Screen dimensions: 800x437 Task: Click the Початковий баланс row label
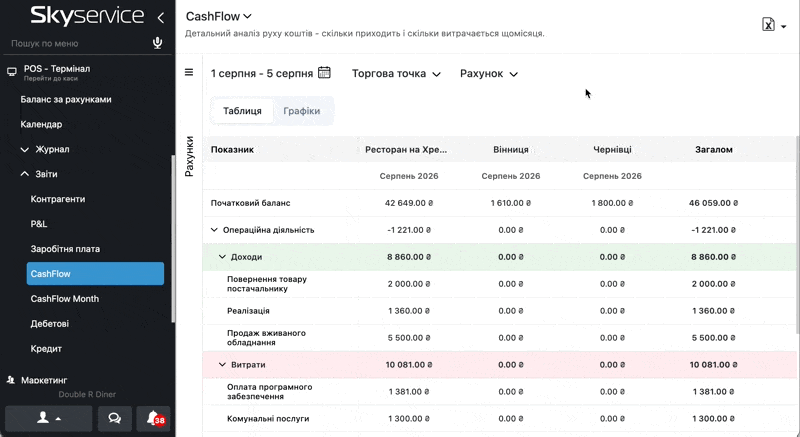(251, 203)
